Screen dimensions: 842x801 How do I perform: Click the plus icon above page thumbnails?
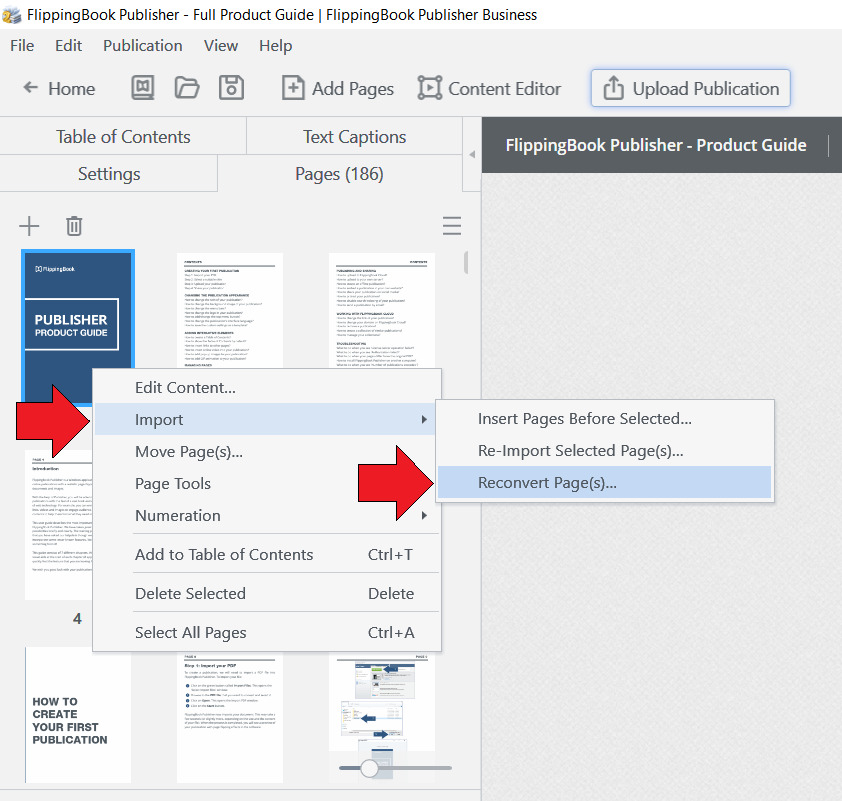click(x=29, y=226)
